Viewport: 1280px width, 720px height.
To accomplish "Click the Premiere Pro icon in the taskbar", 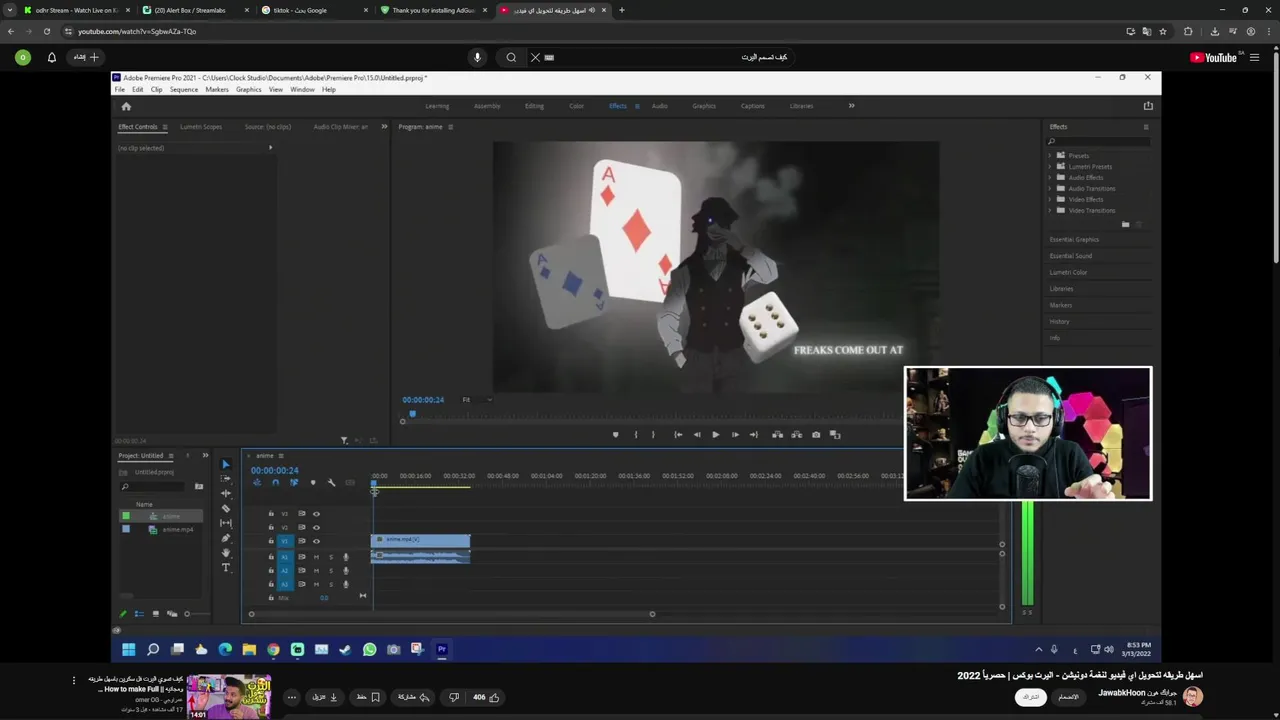I will [x=441, y=649].
